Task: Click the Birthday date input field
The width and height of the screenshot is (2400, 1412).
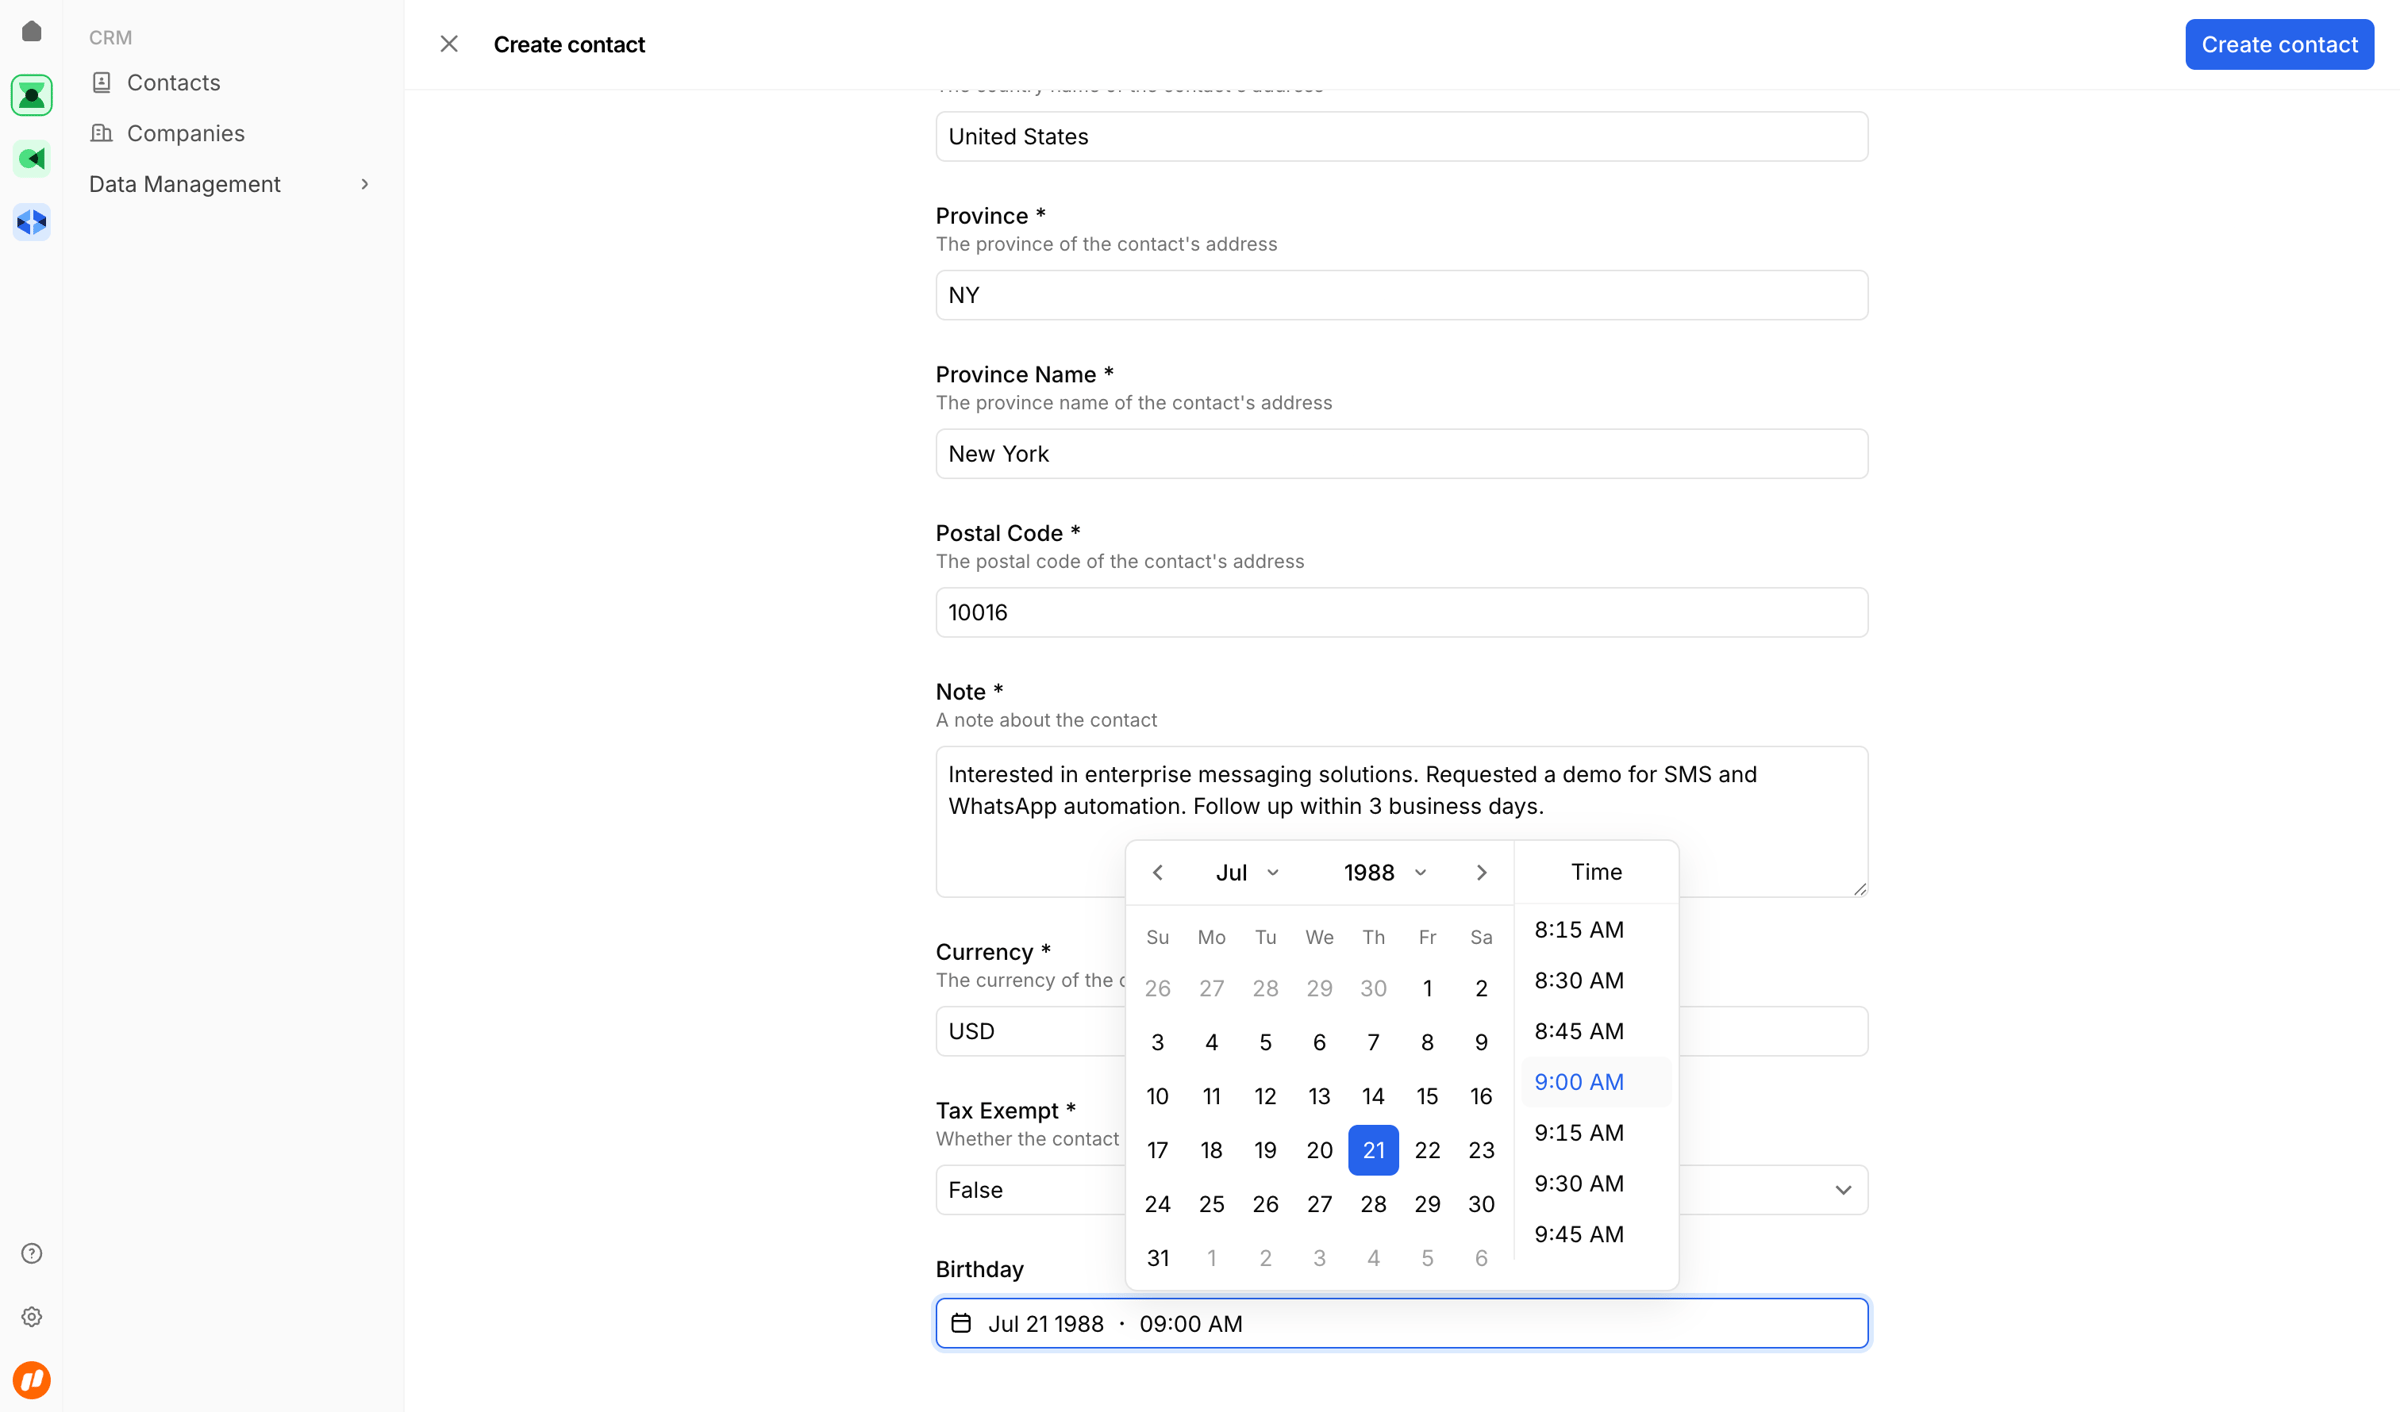Action: click(x=1401, y=1323)
